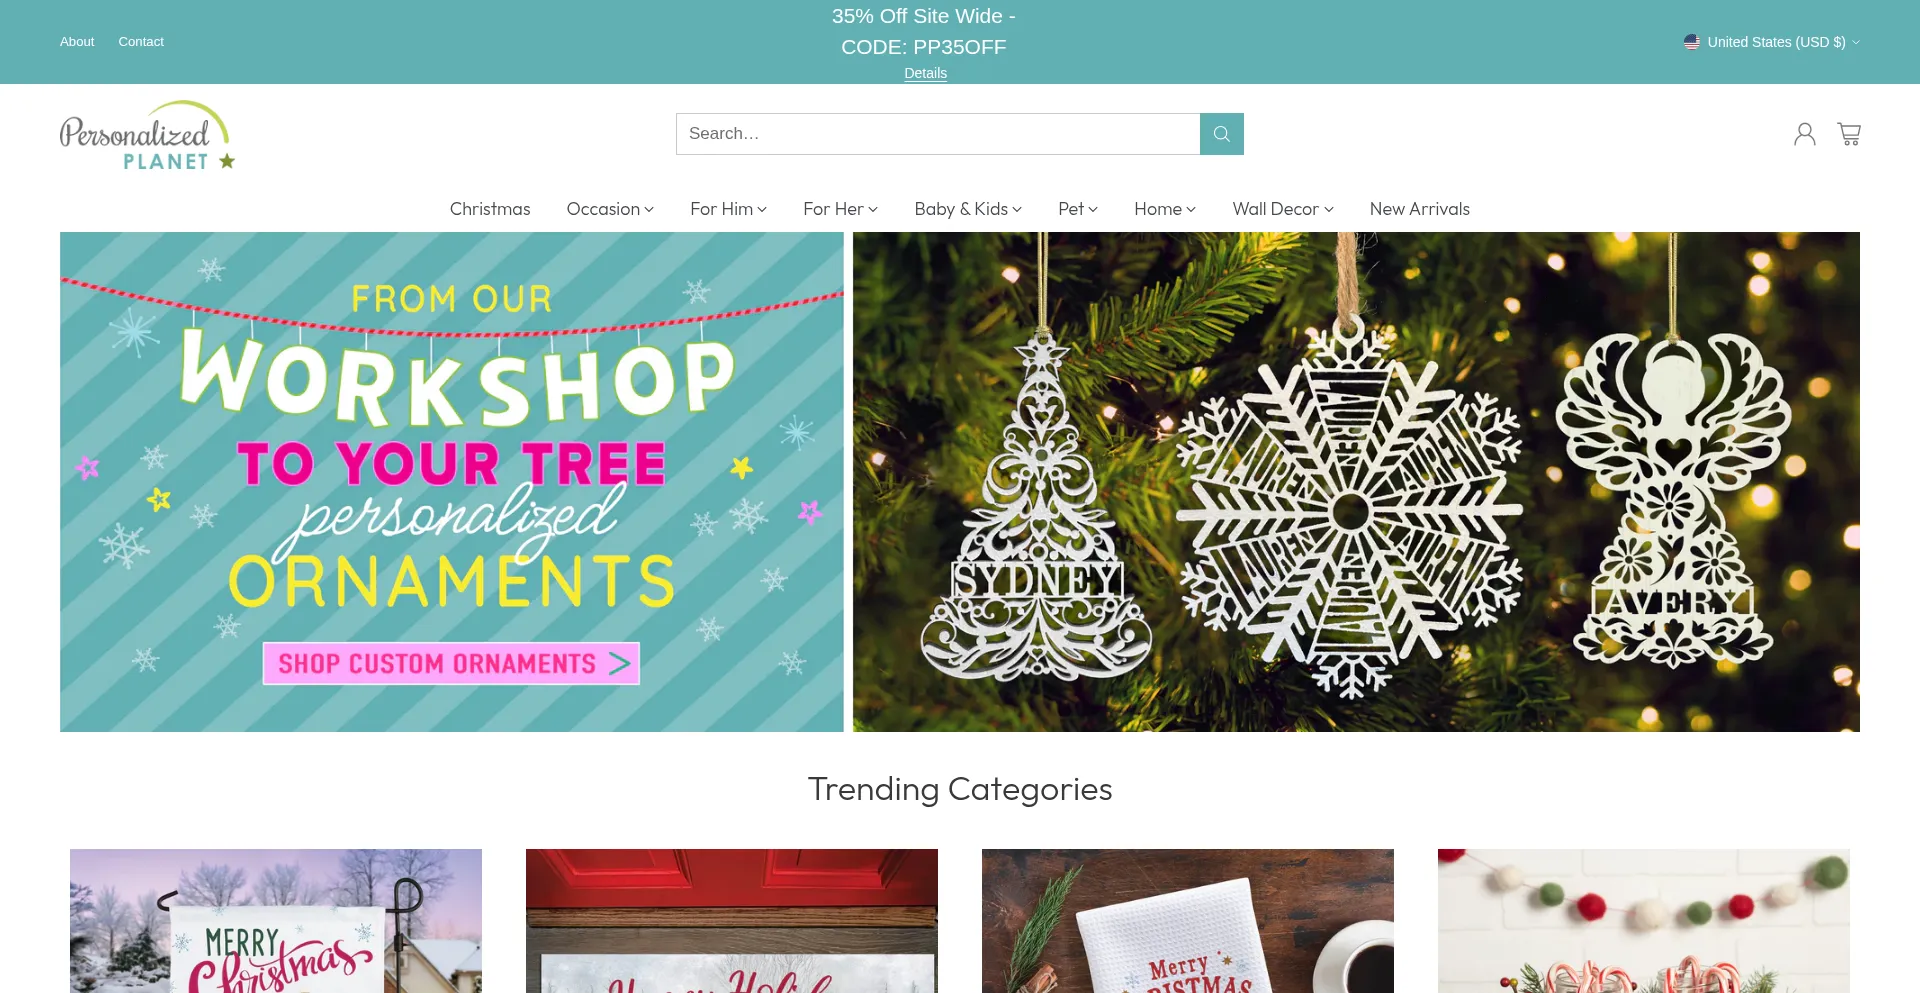Click the Personalized Planet logo
This screenshot has height=993, width=1920.
coord(147,135)
